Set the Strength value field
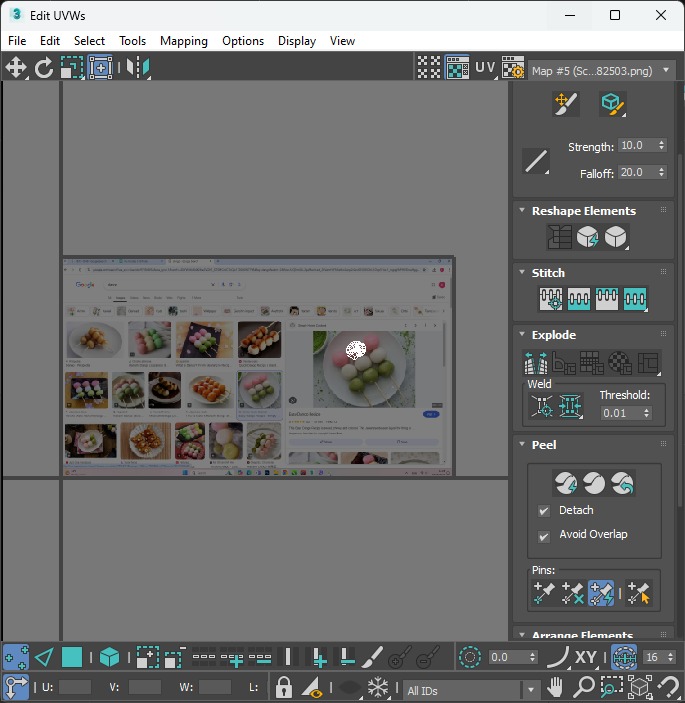 tap(637, 145)
